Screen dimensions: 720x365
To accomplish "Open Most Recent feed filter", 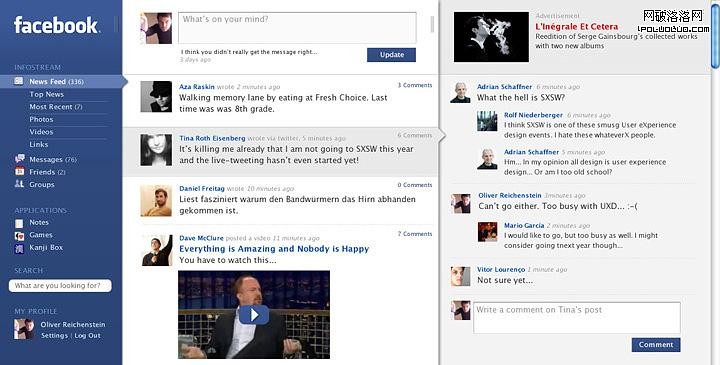I will click(x=56, y=107).
